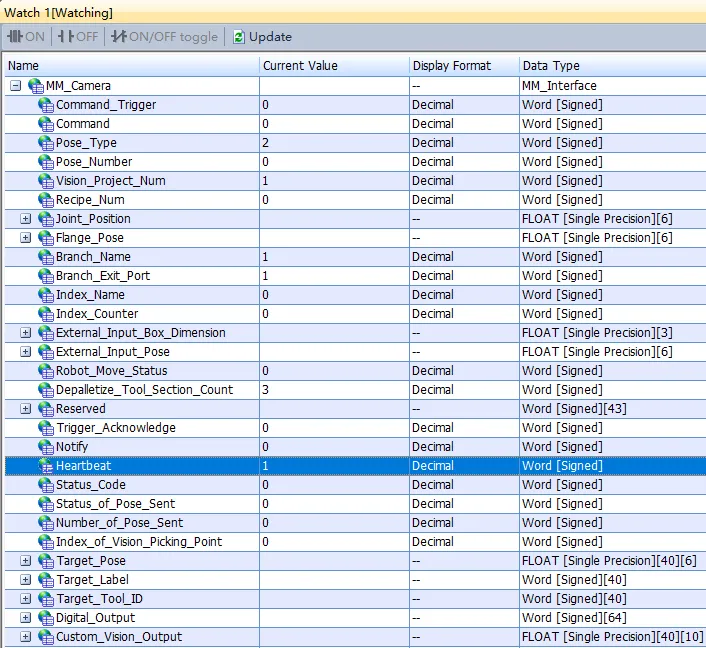The width and height of the screenshot is (706, 648).
Task: Click the Data Type column header
Action: 612,66
